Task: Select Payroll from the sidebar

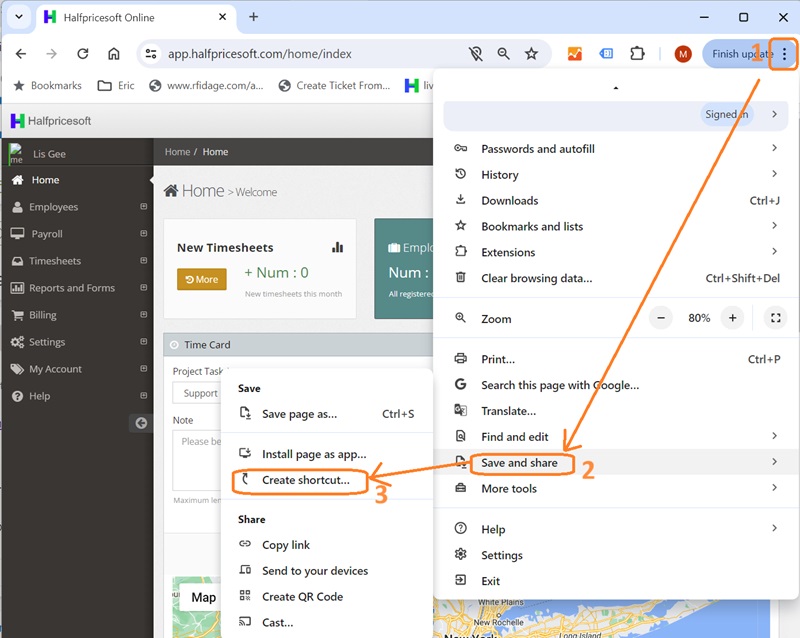Action: click(x=46, y=234)
